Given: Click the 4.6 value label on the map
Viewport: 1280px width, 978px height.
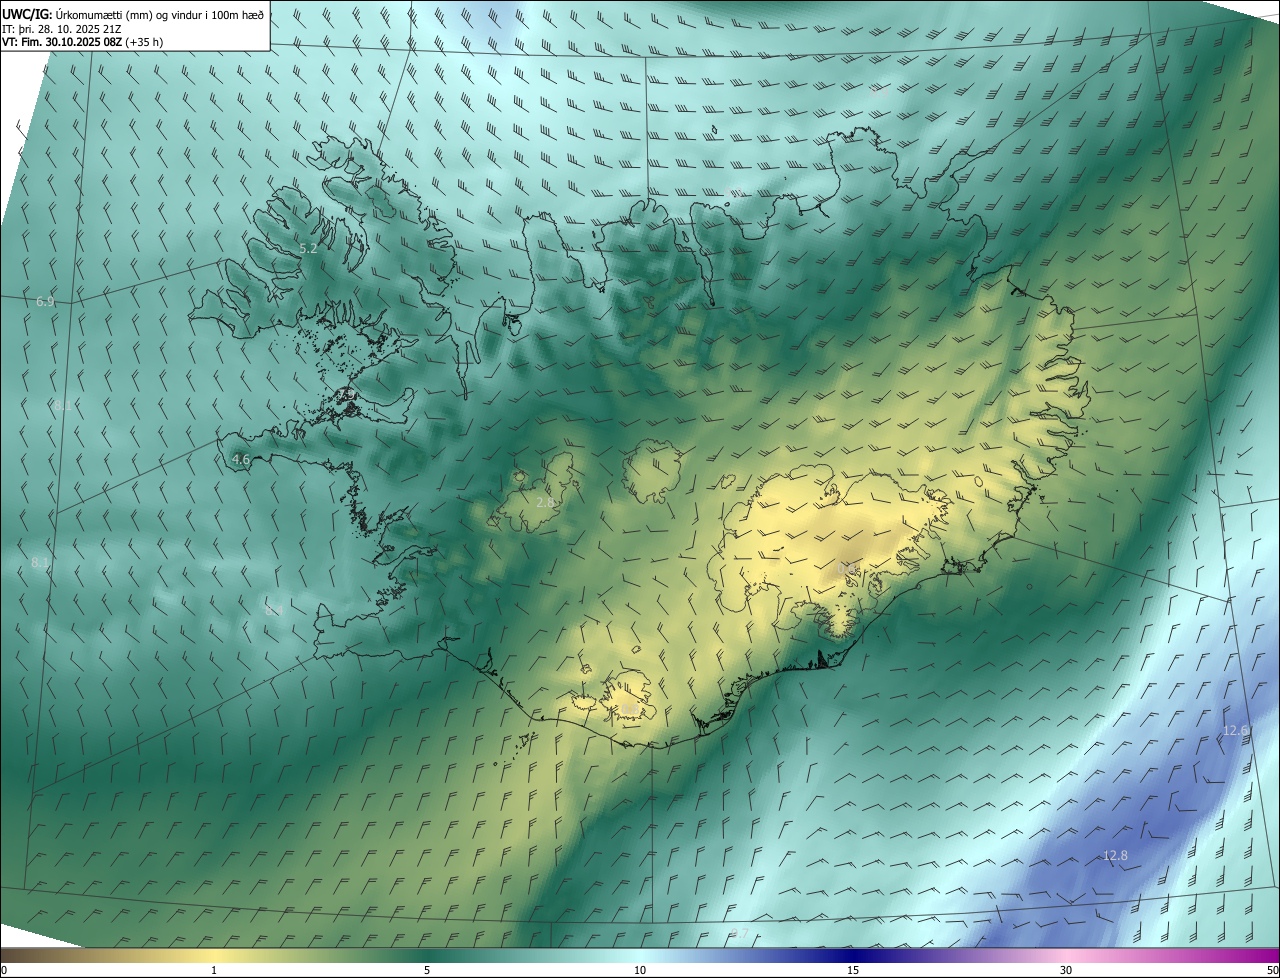Looking at the screenshot, I should (240, 460).
